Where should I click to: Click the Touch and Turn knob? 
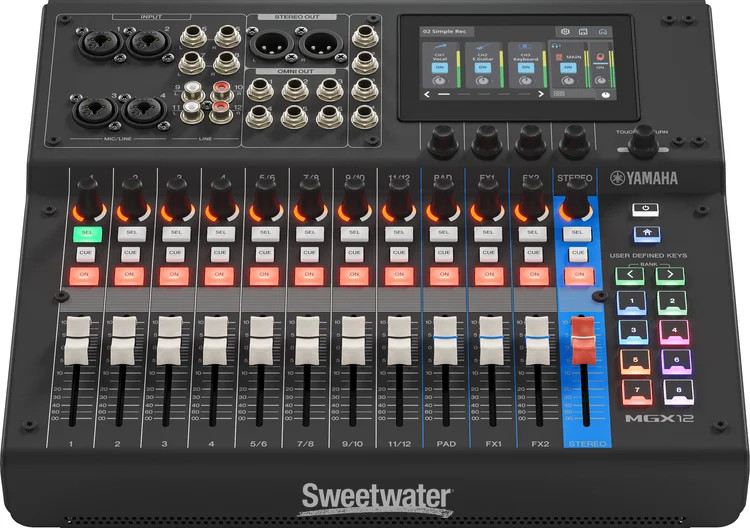pyautogui.click(x=643, y=142)
